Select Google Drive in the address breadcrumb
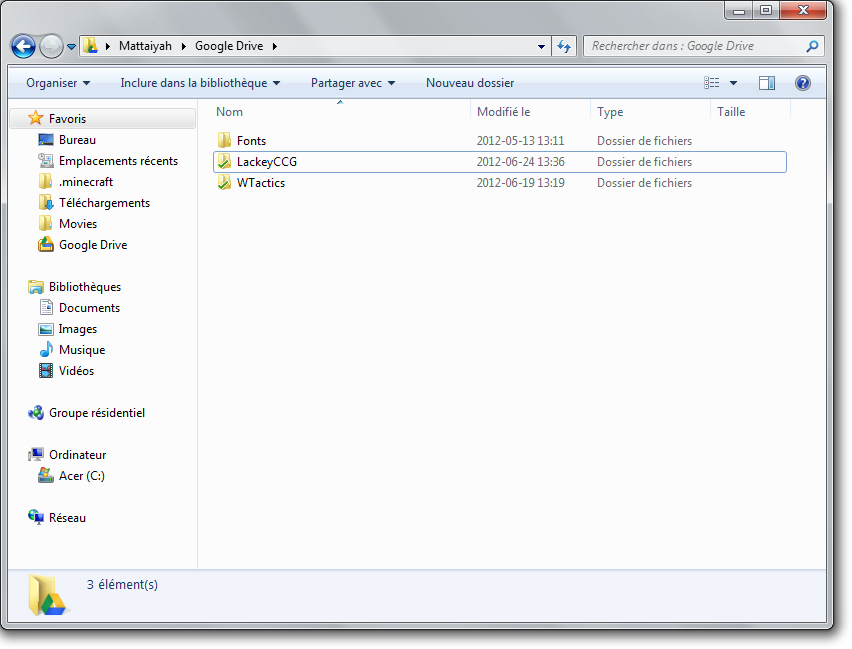This screenshot has width=852, height=649. 229,46
